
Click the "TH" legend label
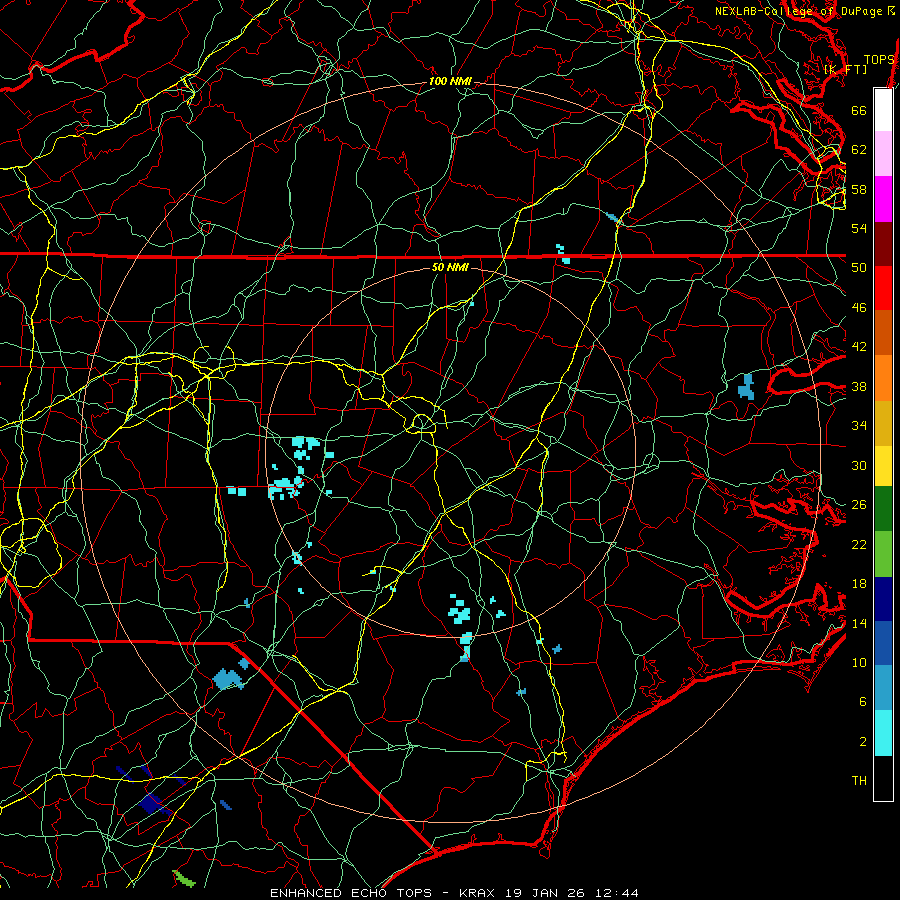pyautogui.click(x=859, y=780)
